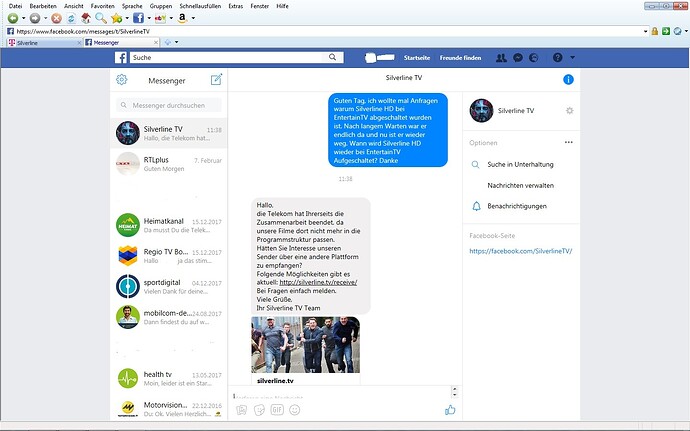Open Facebook logo home in blue bar
The width and height of the screenshot is (690, 431).
pos(121,58)
